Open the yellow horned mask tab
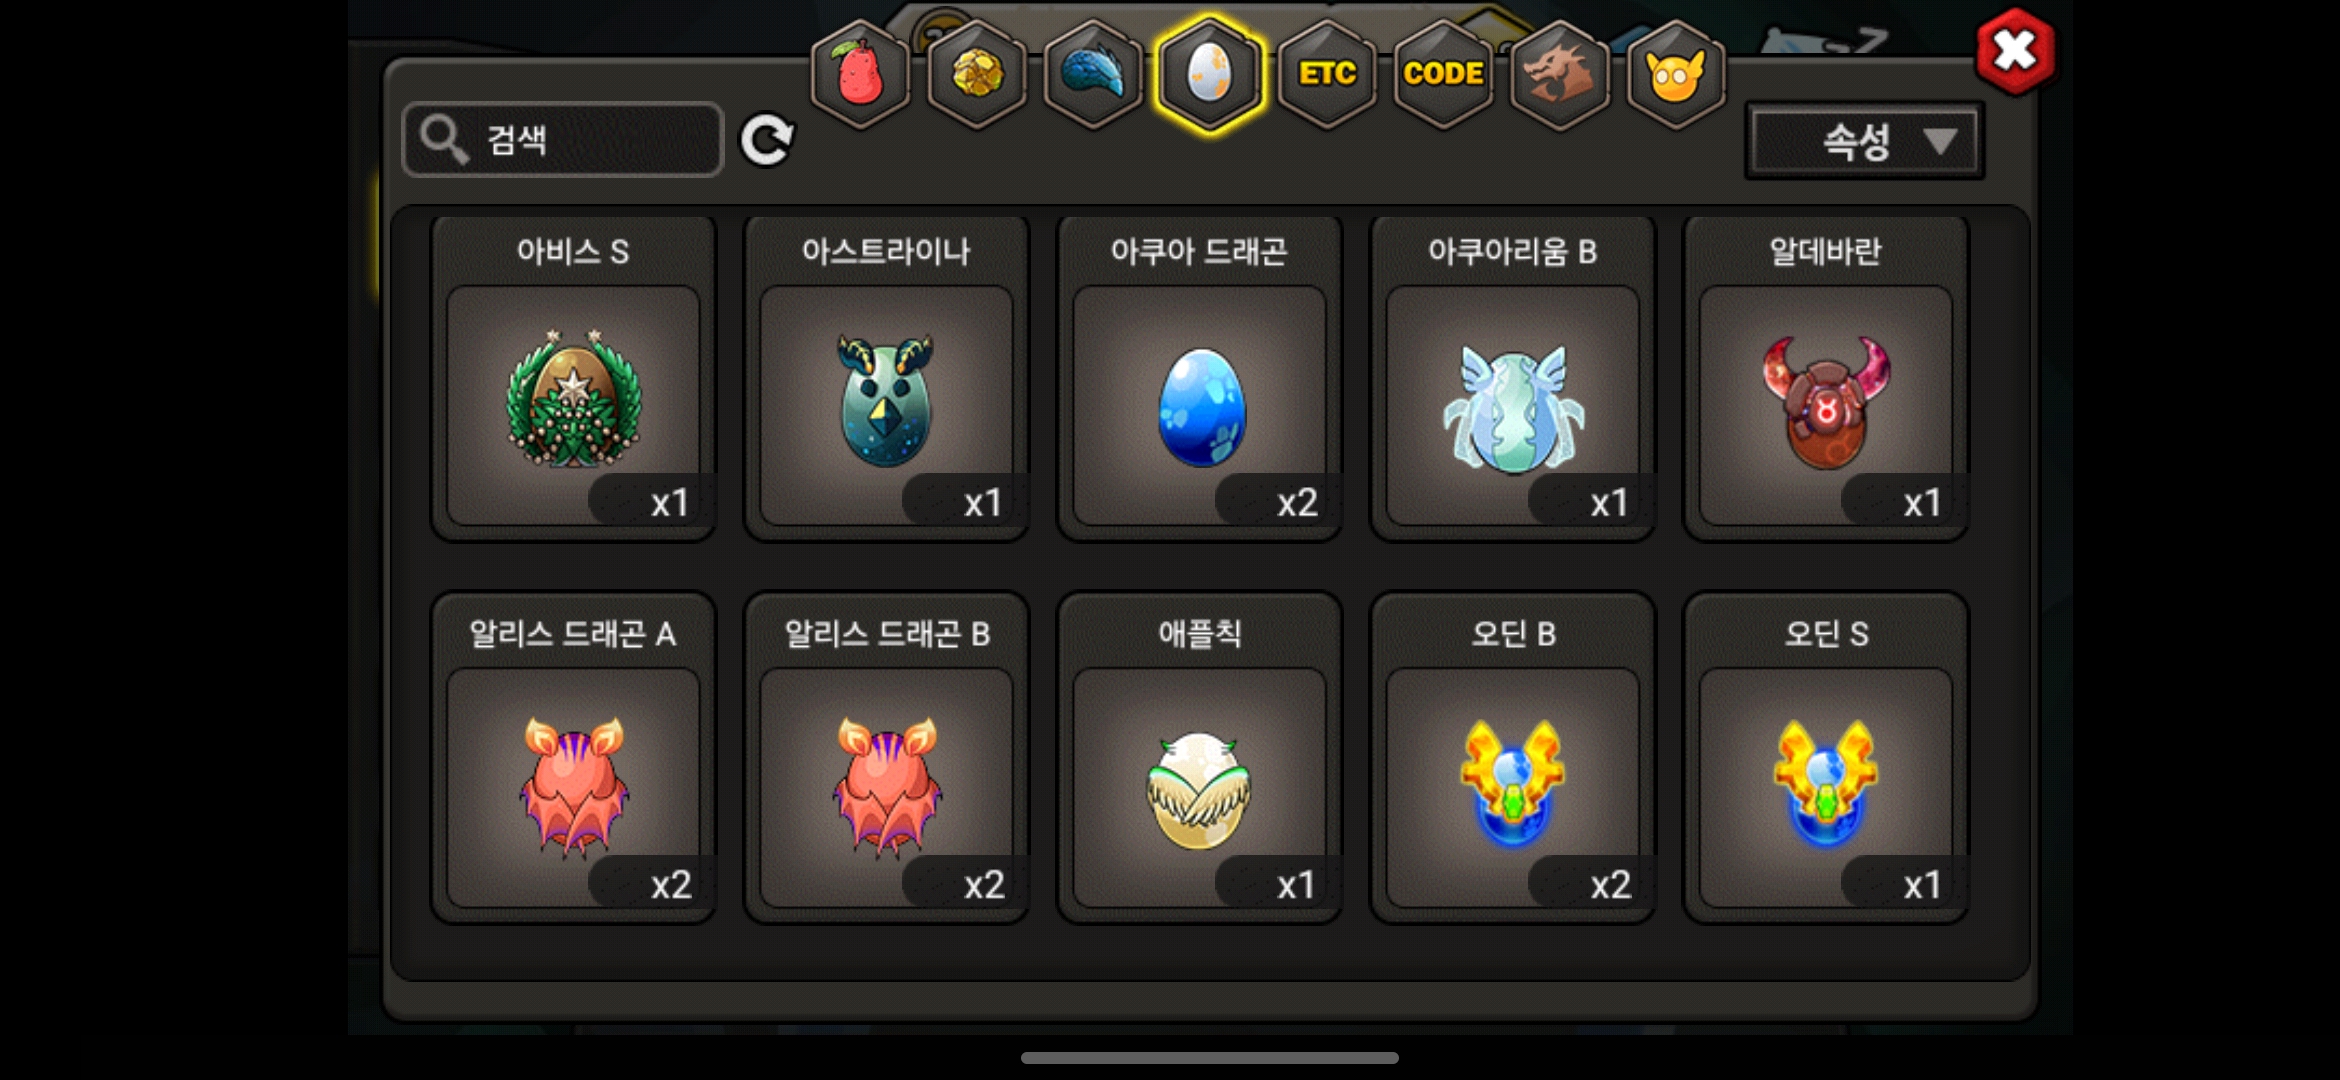The height and width of the screenshot is (1080, 2340). pos(1676,74)
